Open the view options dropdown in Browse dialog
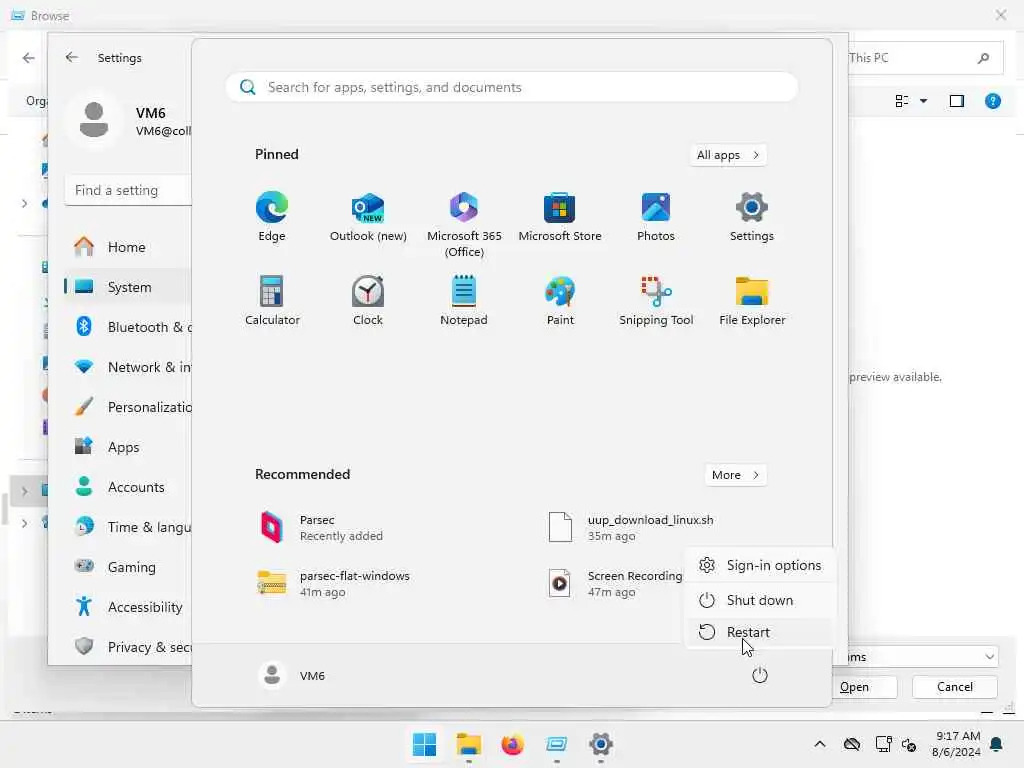 point(923,101)
